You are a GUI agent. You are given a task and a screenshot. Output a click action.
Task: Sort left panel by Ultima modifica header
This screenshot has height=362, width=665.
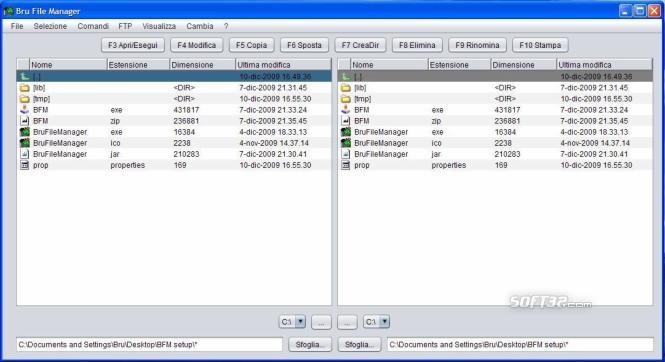pyautogui.click(x=283, y=65)
